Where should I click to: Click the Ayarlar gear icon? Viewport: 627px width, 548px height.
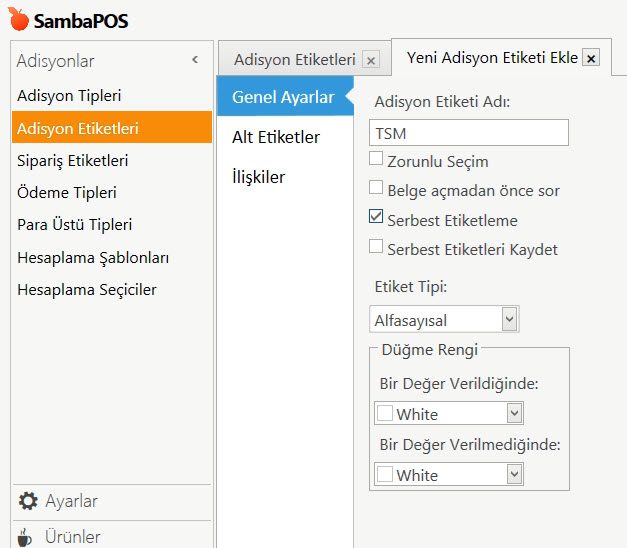coord(28,501)
